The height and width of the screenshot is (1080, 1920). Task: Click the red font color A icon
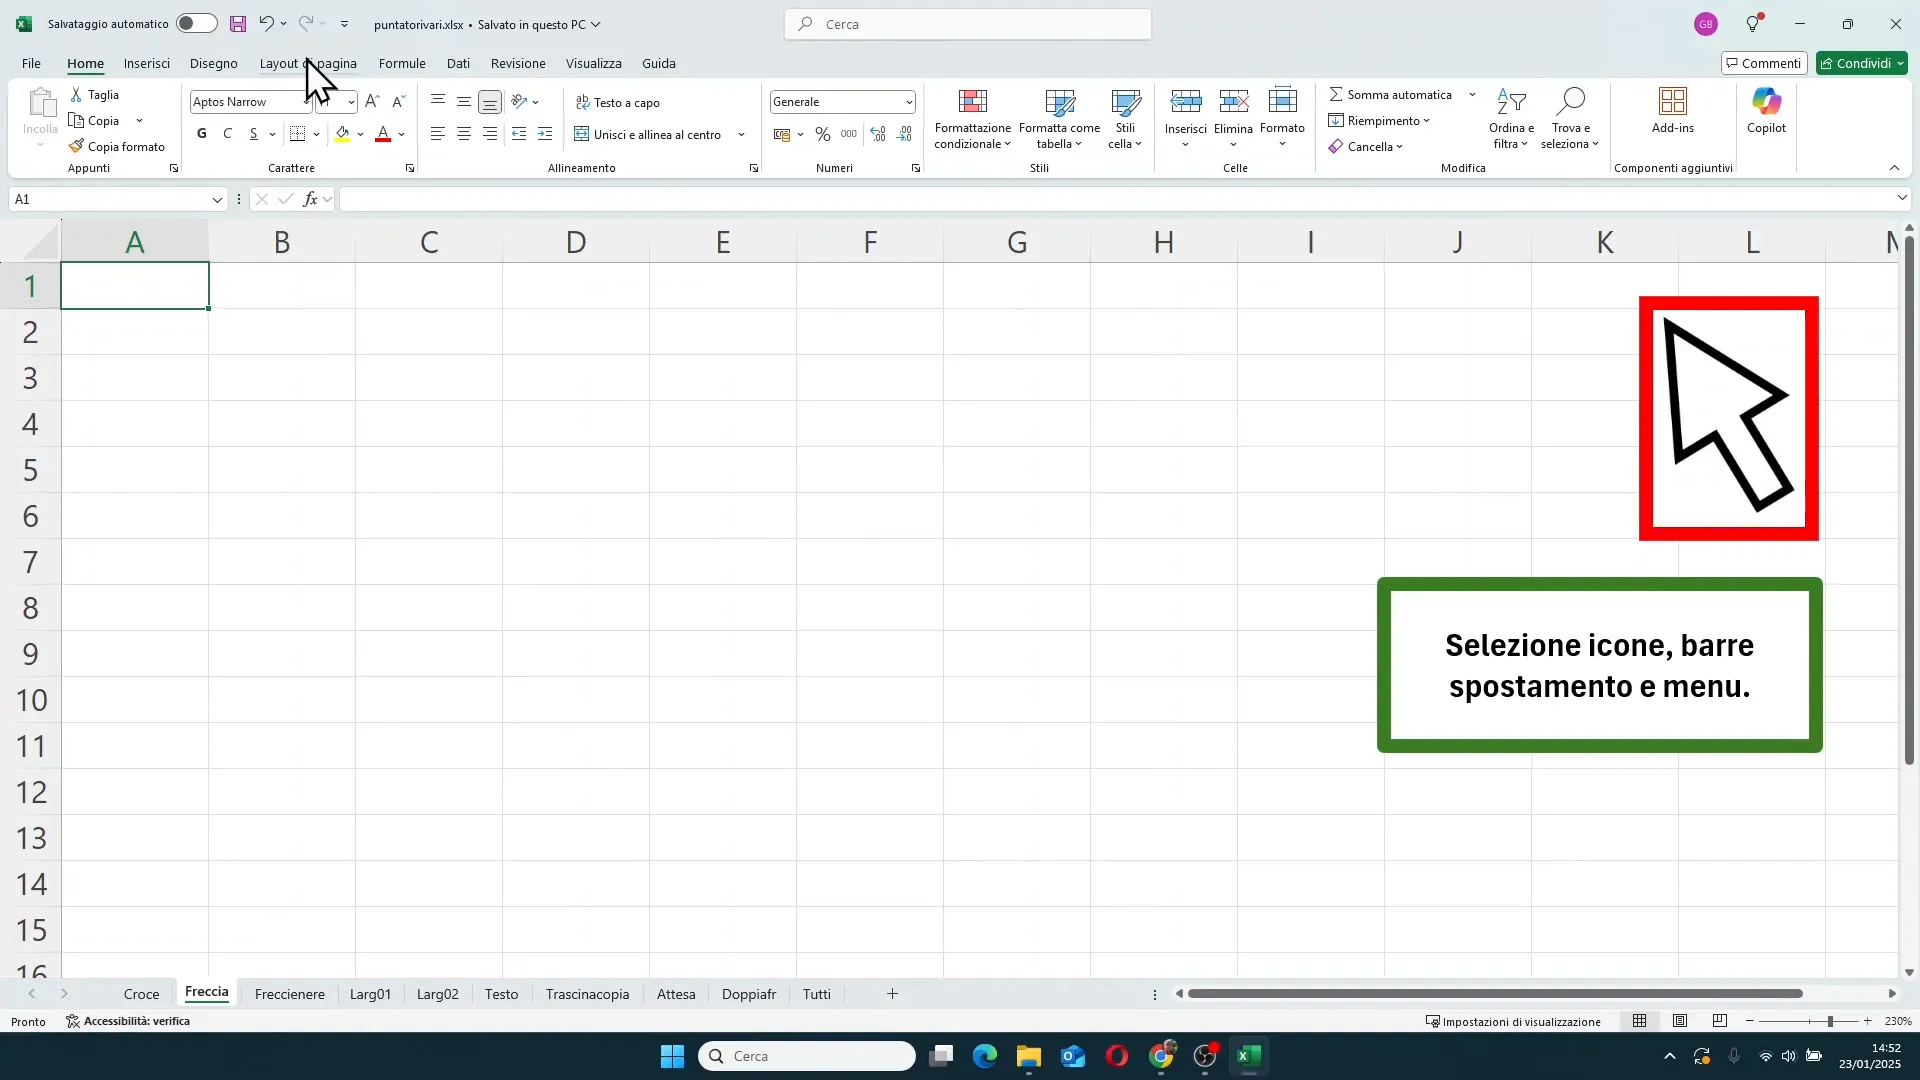383,134
